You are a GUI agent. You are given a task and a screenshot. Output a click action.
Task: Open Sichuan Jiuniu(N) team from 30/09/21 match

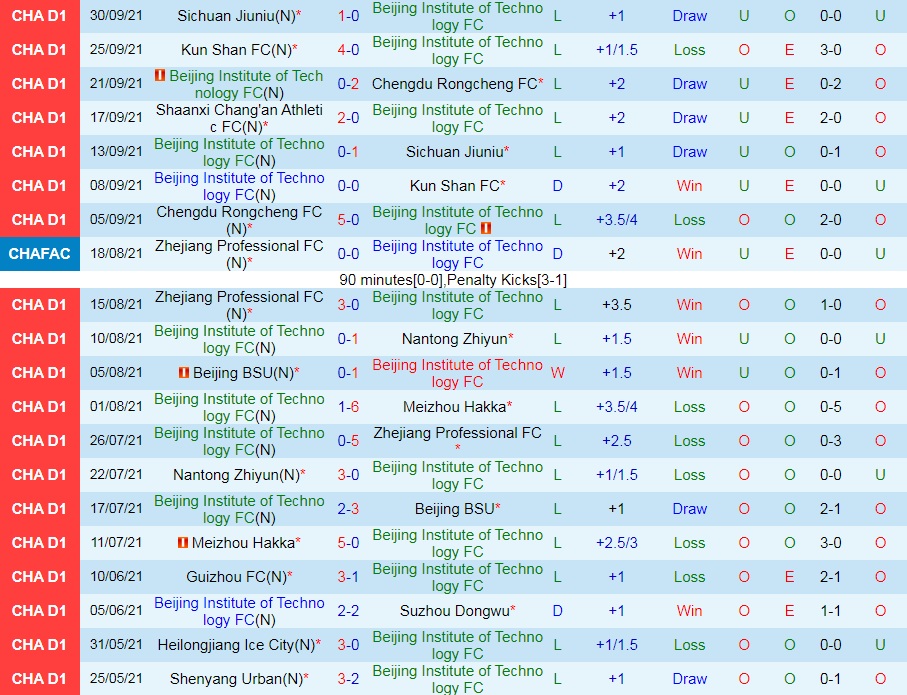237,16
